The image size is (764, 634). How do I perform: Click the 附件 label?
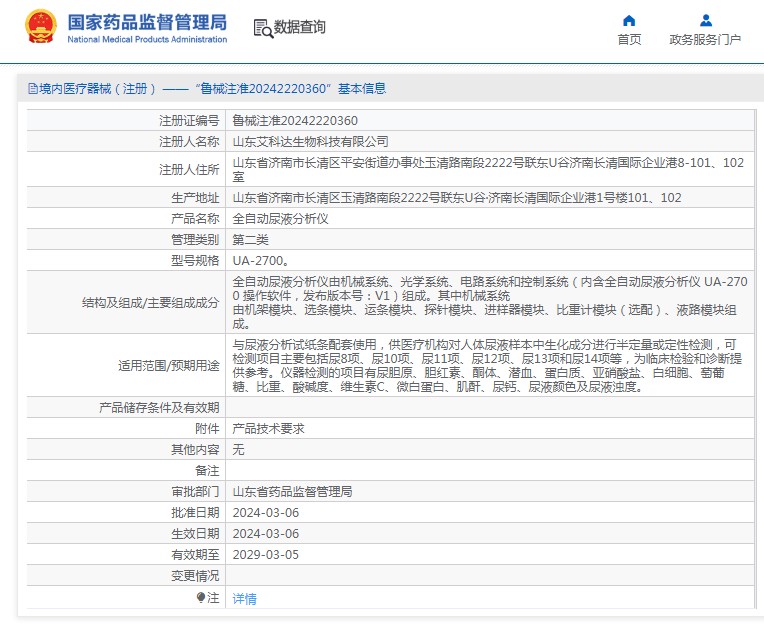pyautogui.click(x=207, y=428)
